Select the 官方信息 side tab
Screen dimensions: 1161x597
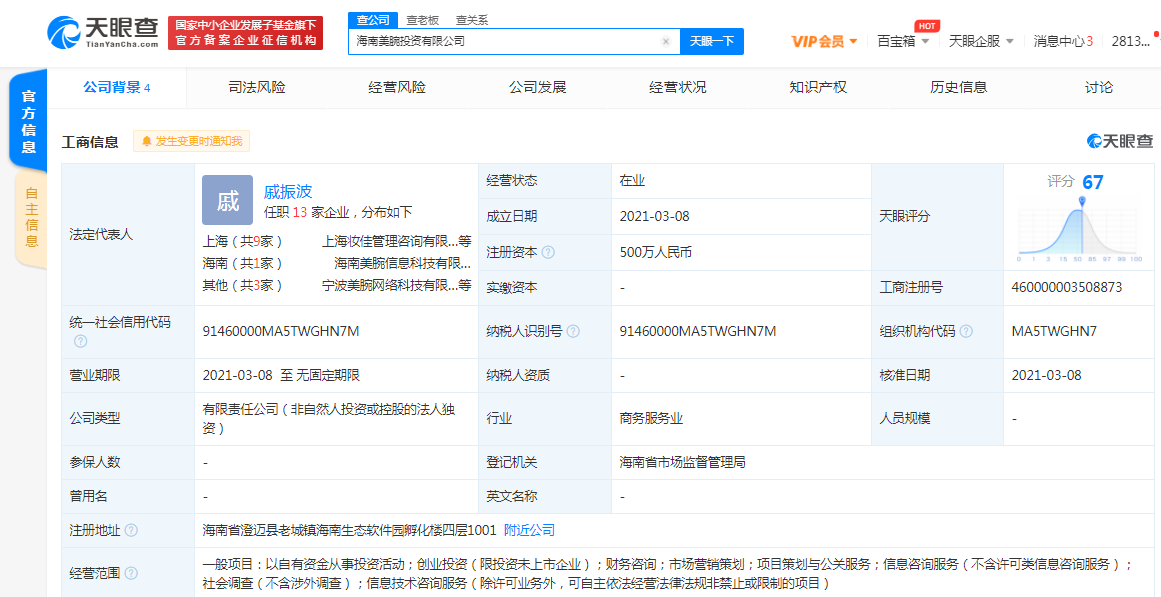[28, 121]
